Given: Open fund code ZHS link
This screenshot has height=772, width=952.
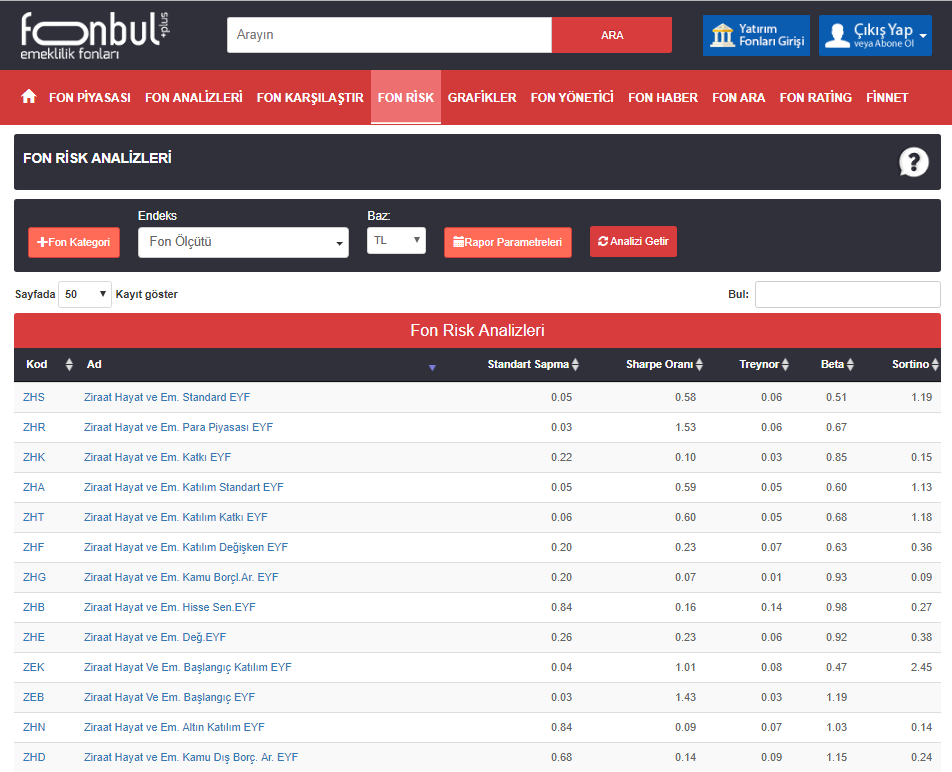Looking at the screenshot, I should pos(34,397).
